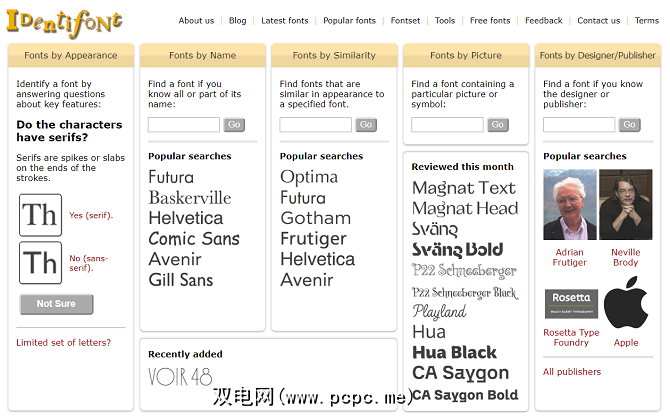
Task: Open the Fontset page
Action: [405, 21]
